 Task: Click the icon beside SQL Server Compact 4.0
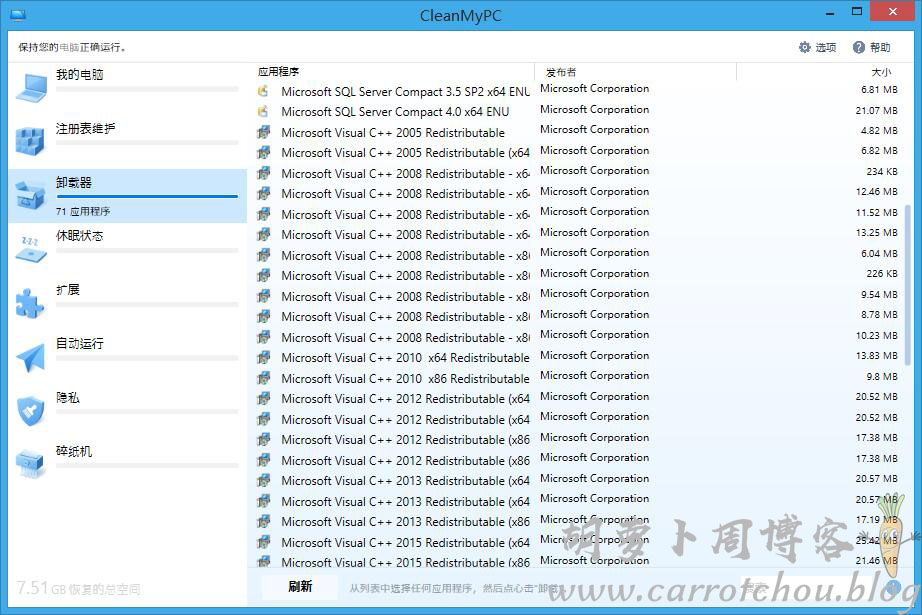point(263,111)
